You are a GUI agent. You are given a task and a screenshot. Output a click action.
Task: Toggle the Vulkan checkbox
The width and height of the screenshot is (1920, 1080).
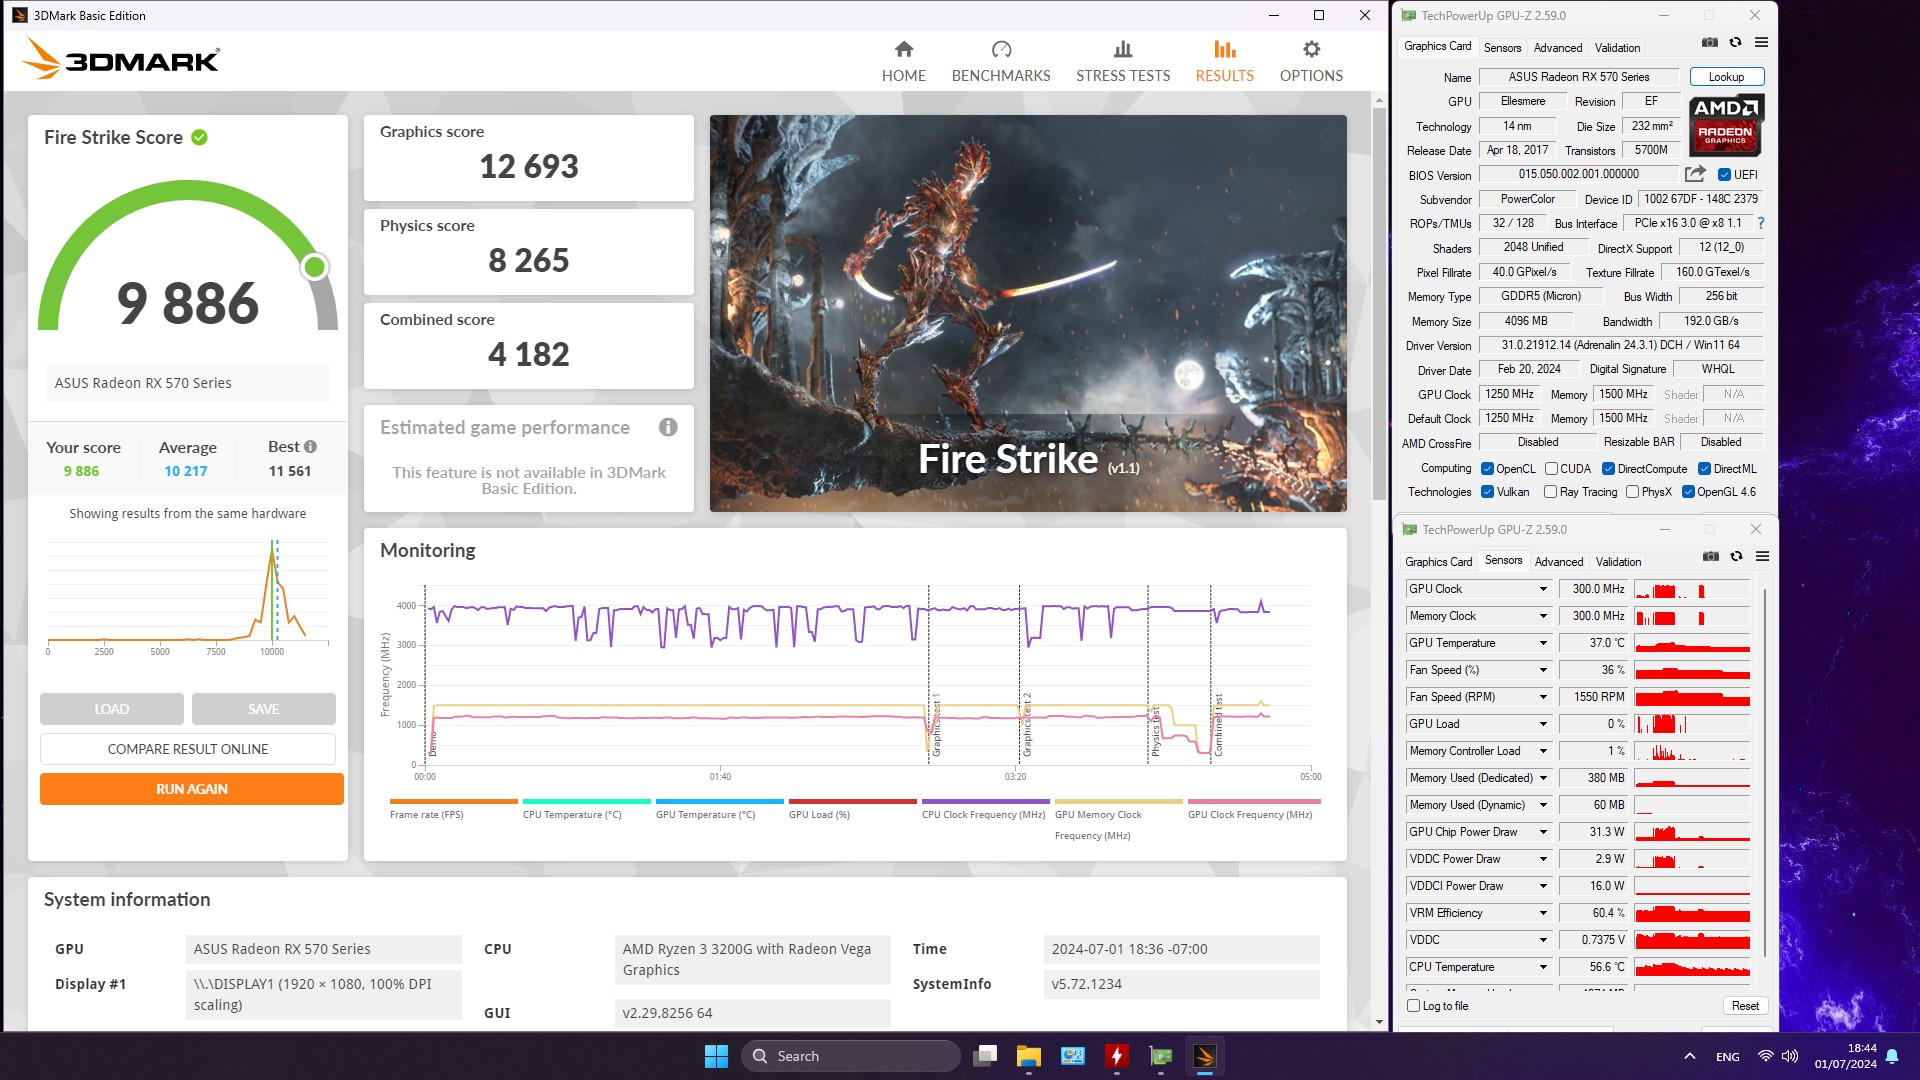[1487, 492]
